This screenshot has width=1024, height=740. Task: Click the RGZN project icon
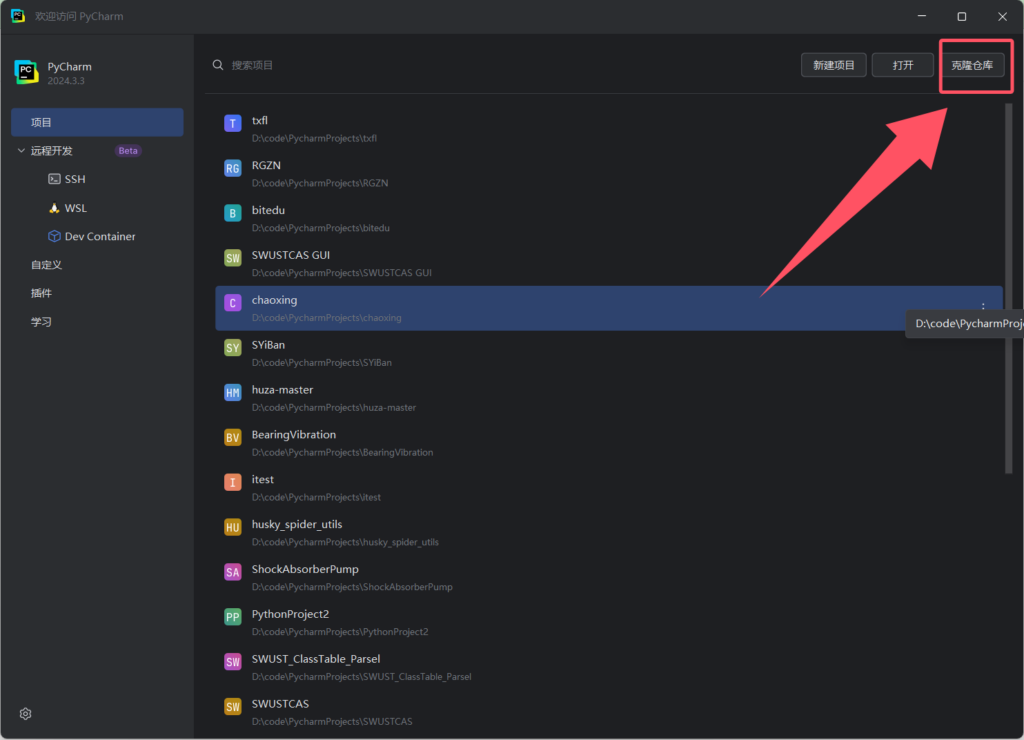point(233,169)
